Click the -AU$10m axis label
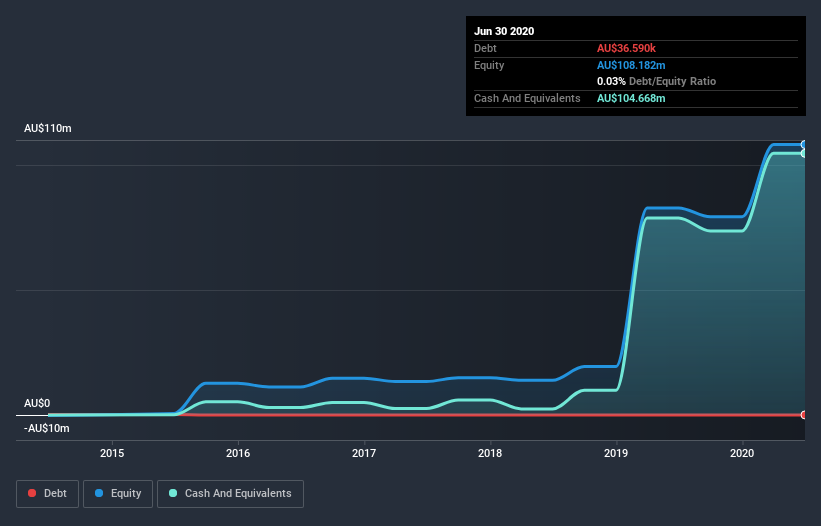The width and height of the screenshot is (821, 526). [47, 429]
